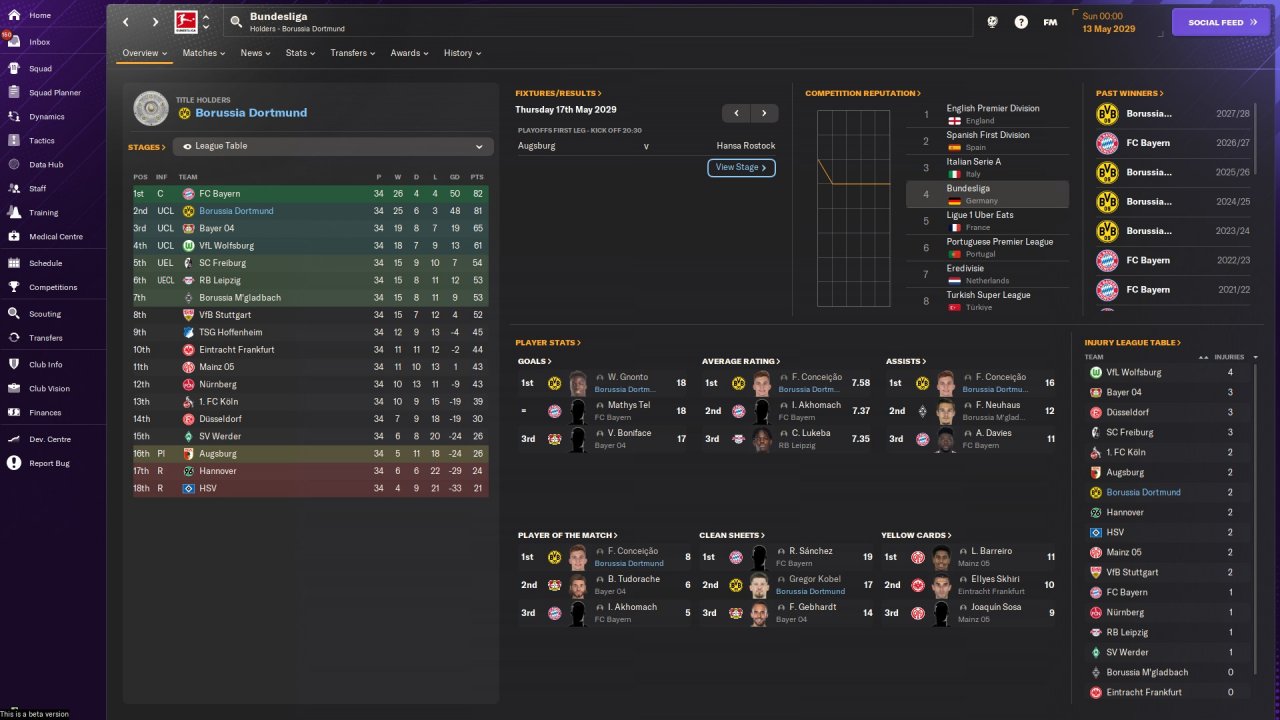Image resolution: width=1280 pixels, height=720 pixels.
Task: Show the previous fixture date
Action: [736, 113]
